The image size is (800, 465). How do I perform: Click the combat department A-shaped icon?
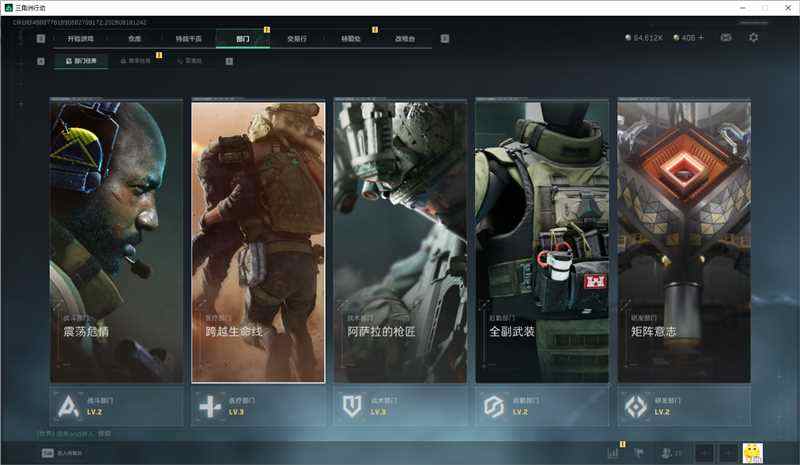click(68, 406)
